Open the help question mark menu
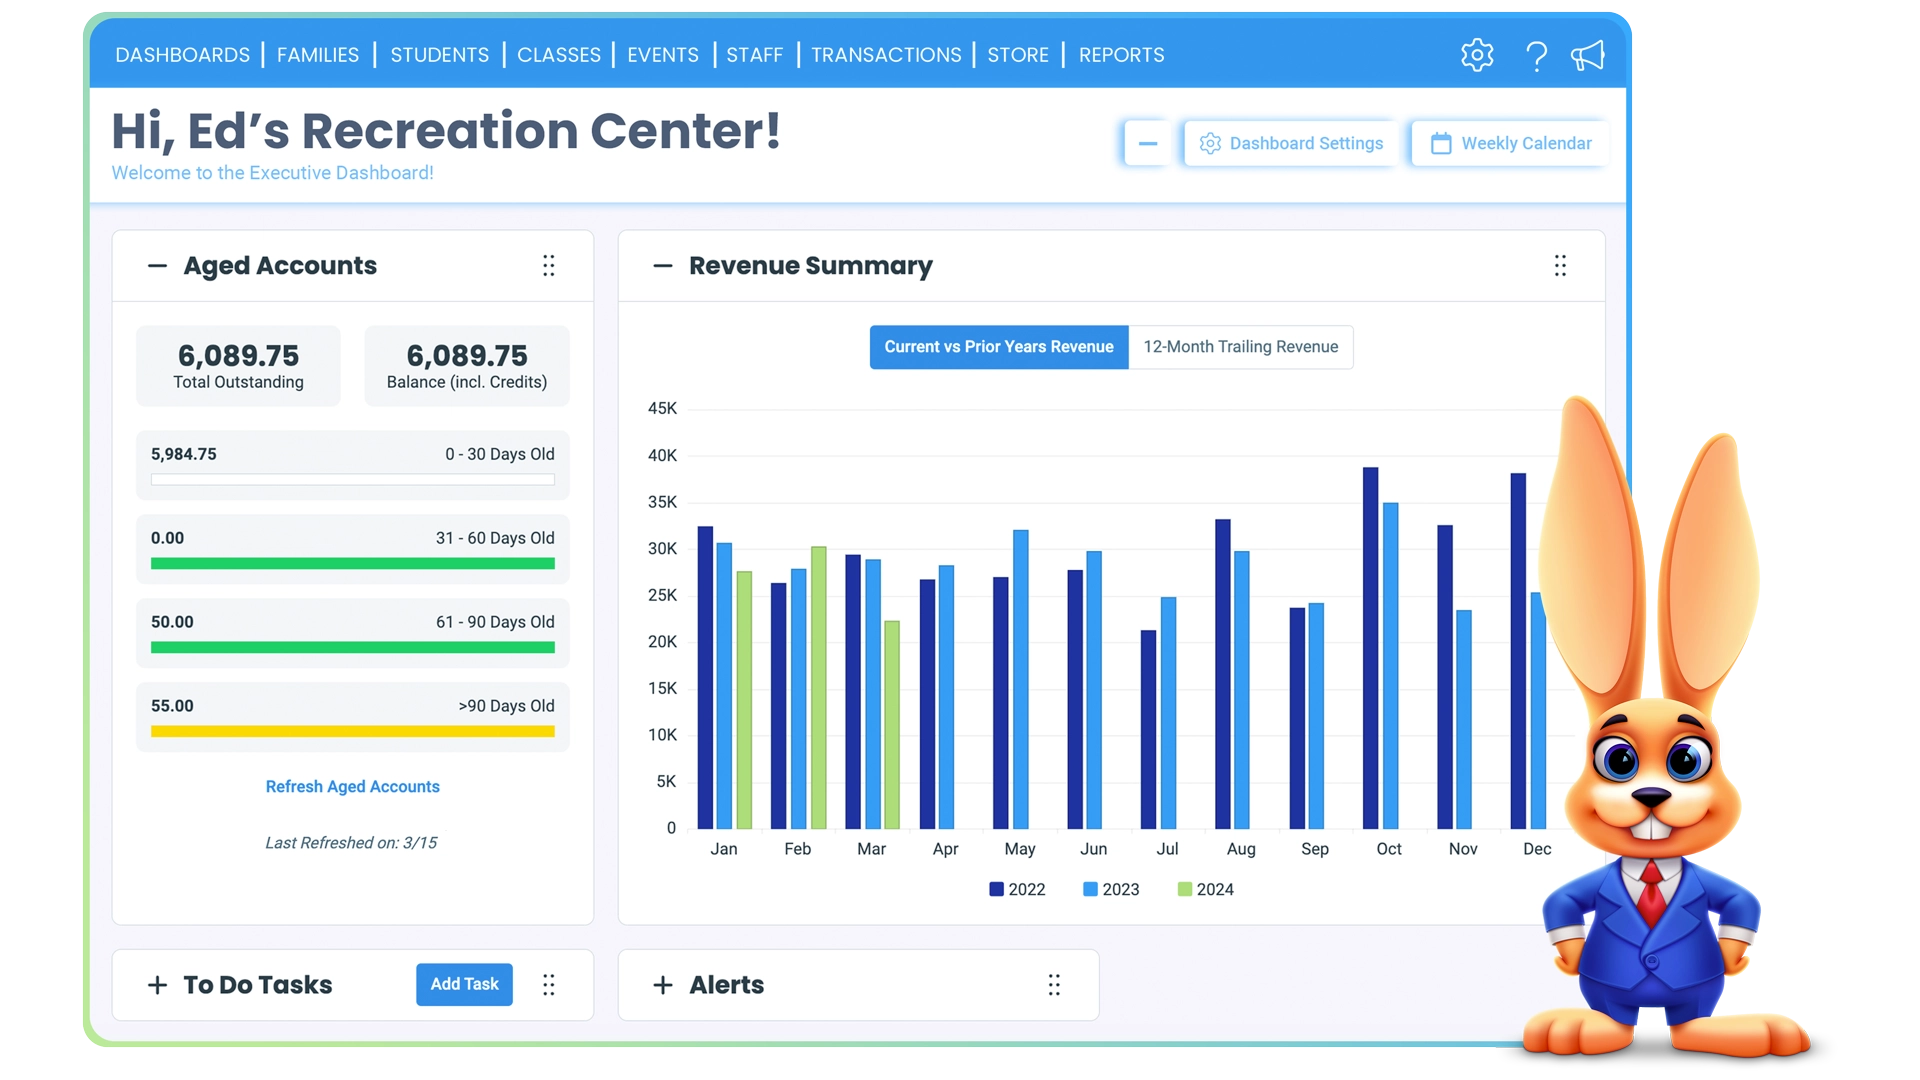The height and width of the screenshot is (1080, 1920). (1534, 55)
